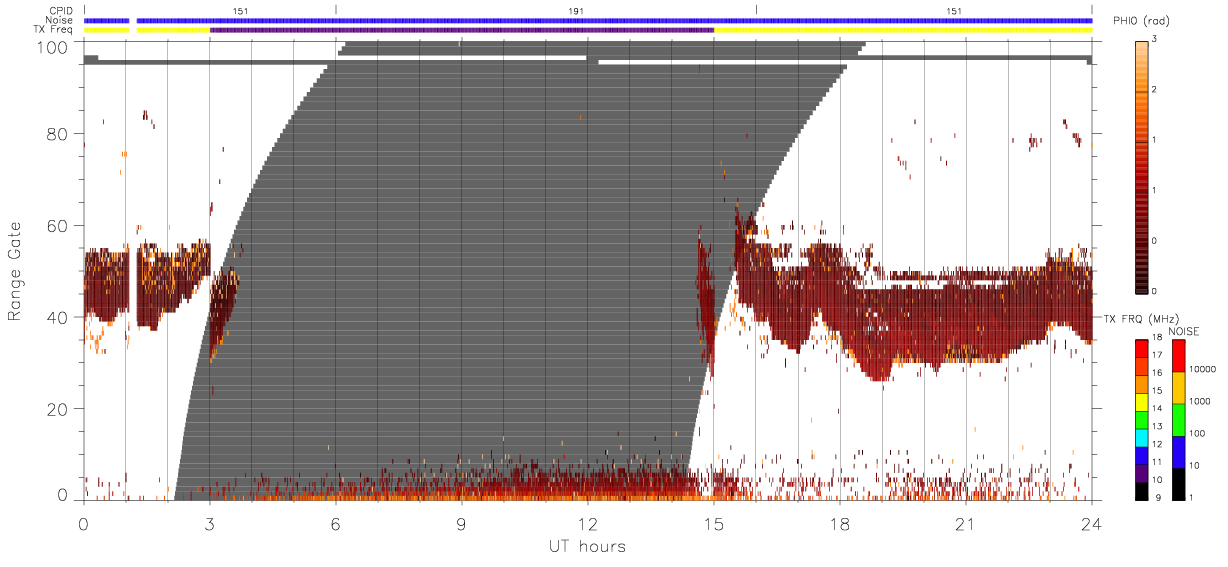Click the 12 label in TX FRQ legend
Viewport: 1228px width, 567px height.
pos(1157,444)
